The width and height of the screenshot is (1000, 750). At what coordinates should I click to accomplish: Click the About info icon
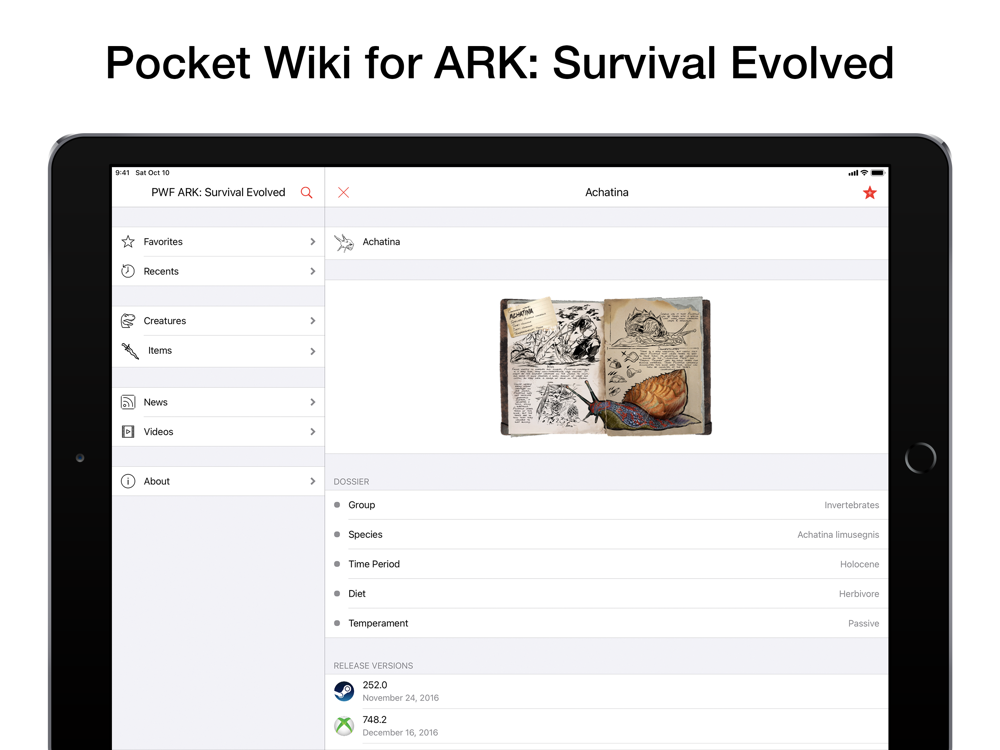click(x=128, y=481)
